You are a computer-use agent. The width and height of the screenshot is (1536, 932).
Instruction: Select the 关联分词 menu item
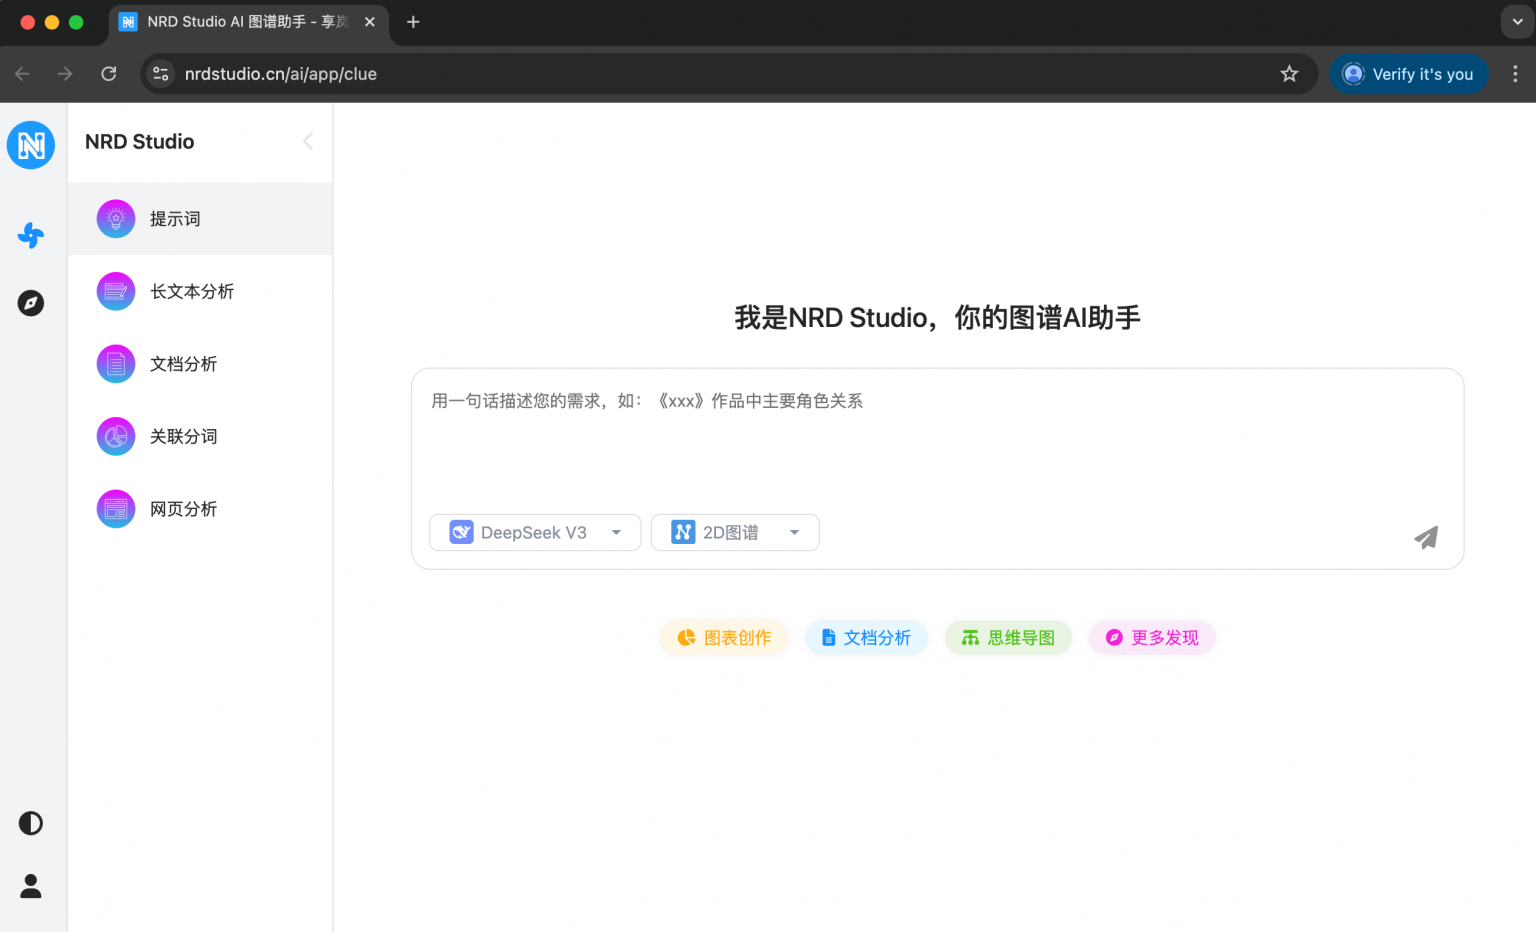[x=200, y=436]
